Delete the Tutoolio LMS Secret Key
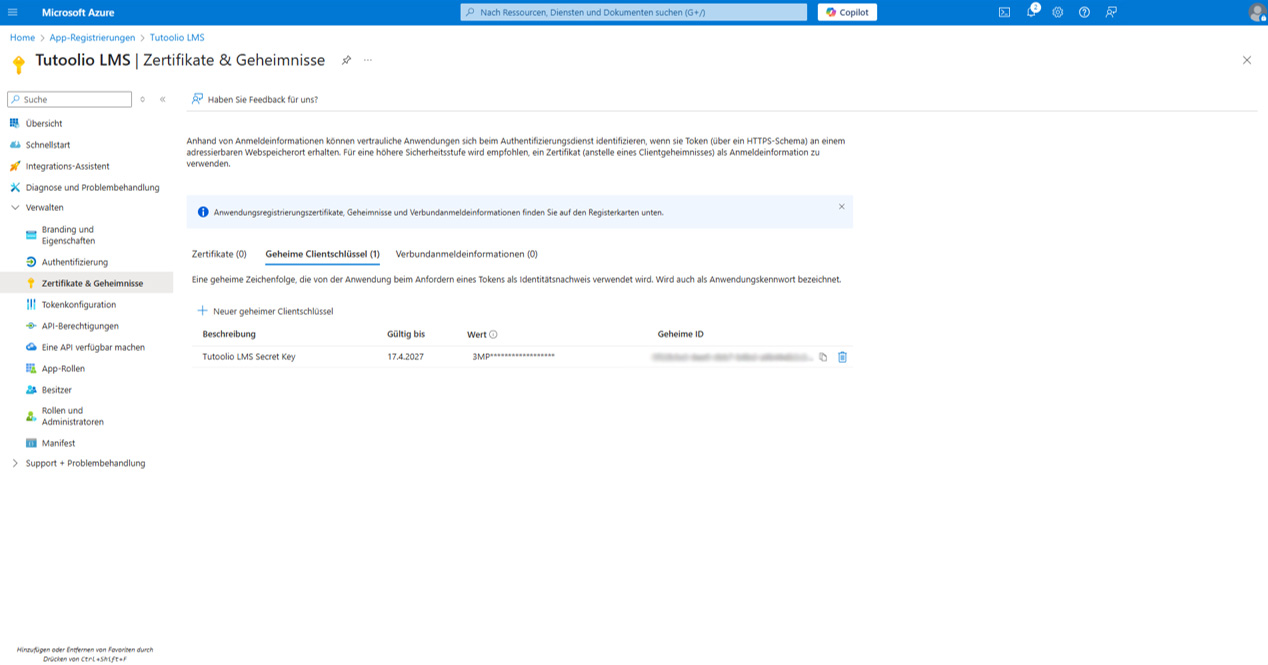Viewport: 1268px width, 665px height. [x=842, y=357]
